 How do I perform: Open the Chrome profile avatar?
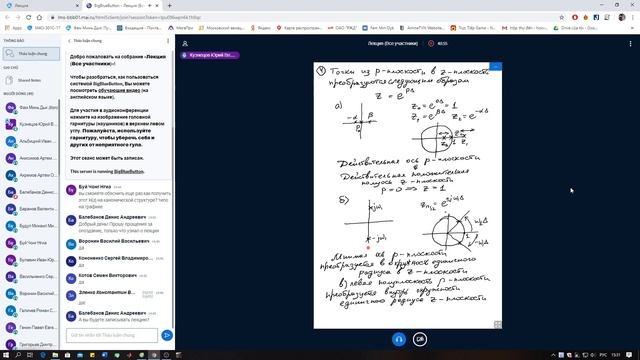pyautogui.click(x=622, y=18)
